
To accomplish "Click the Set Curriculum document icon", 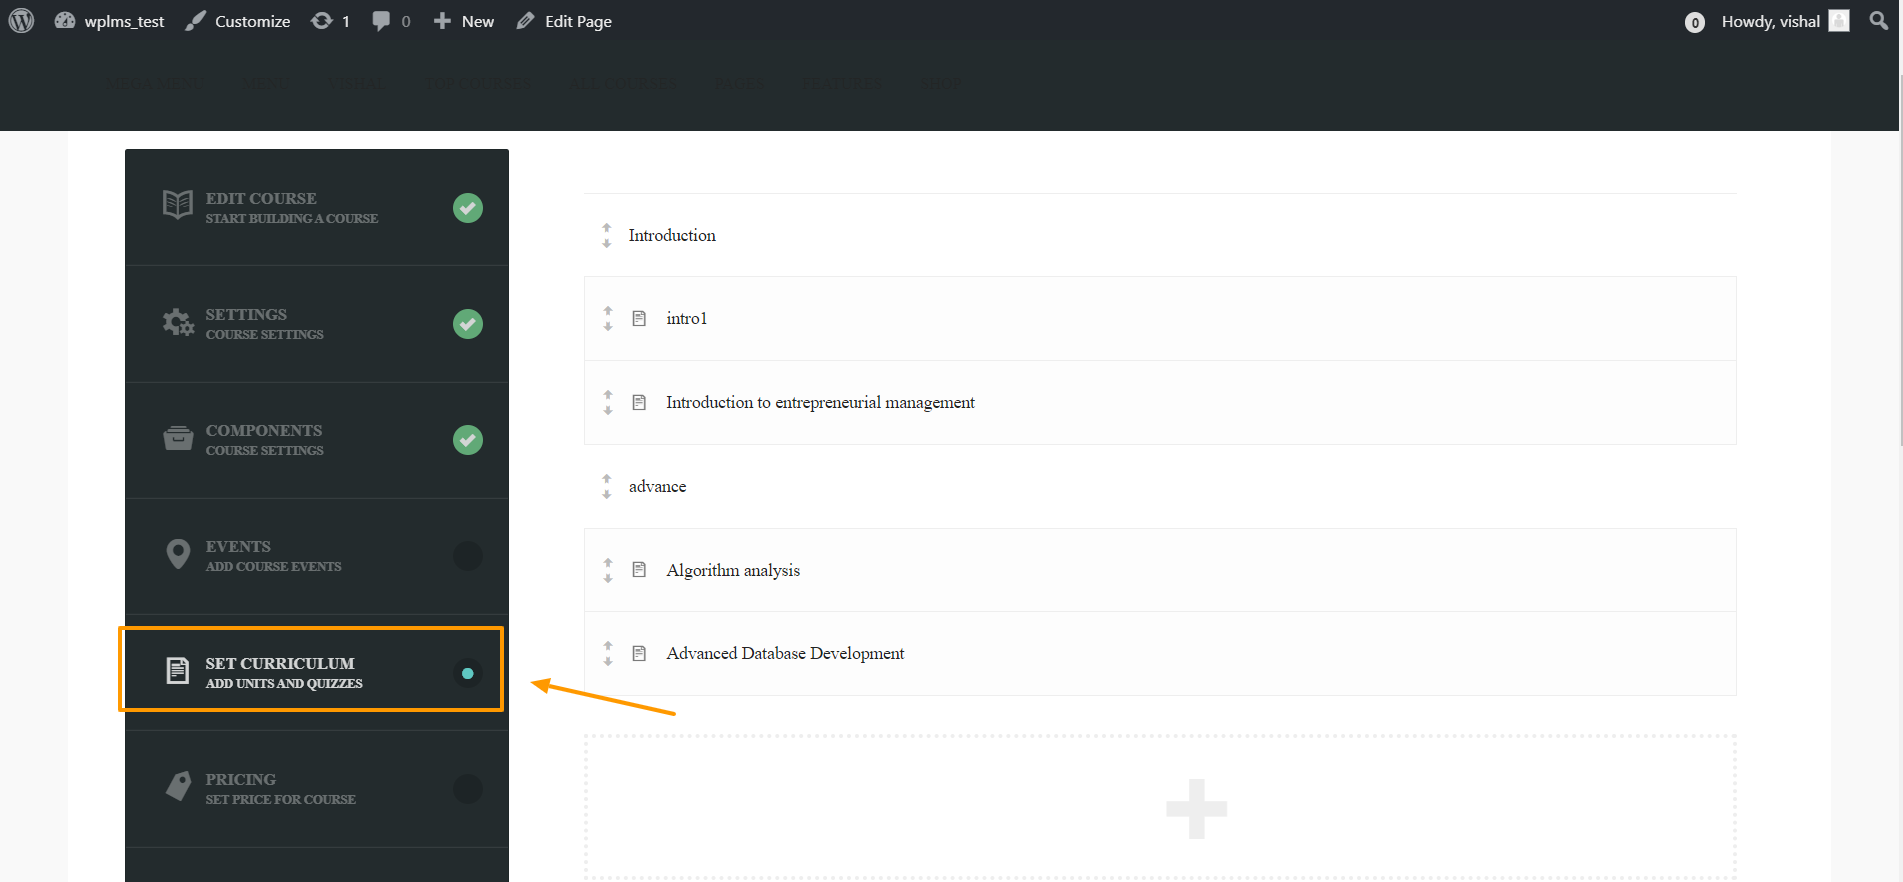I will [177, 670].
